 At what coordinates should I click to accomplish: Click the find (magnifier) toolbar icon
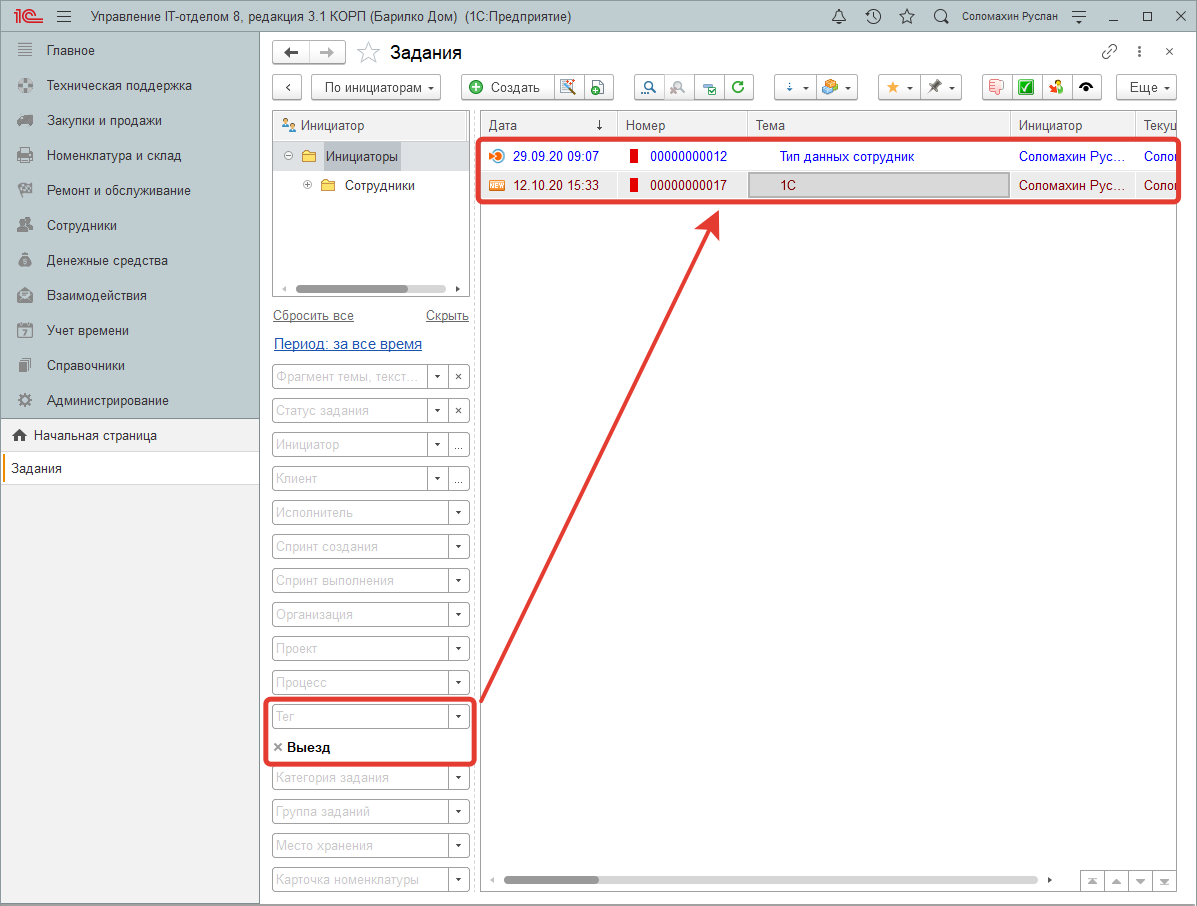pos(649,87)
